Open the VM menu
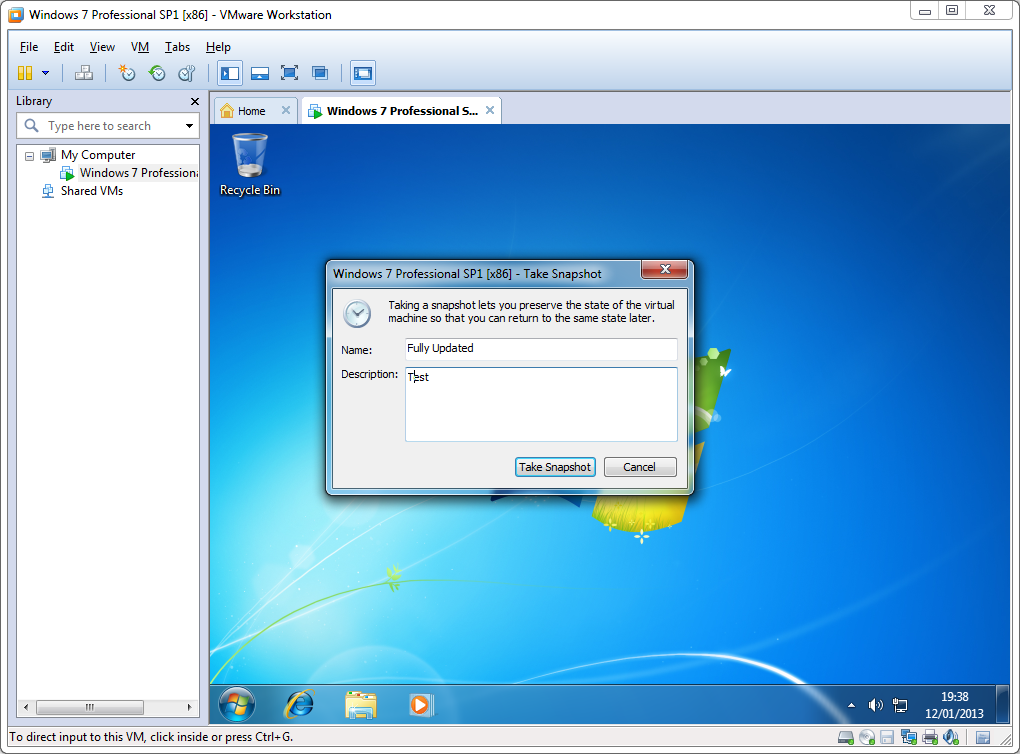The width and height of the screenshot is (1020, 754). (140, 47)
